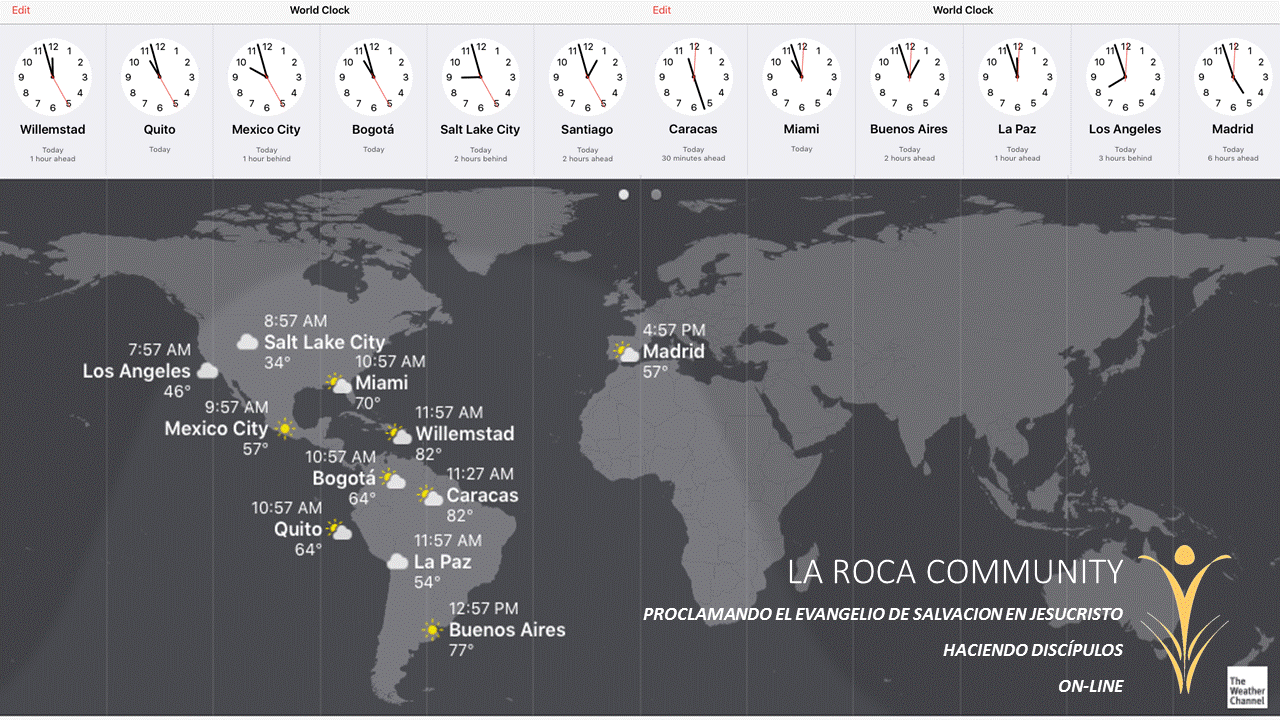Select the Miami analog clock
Image resolution: width=1280 pixels, height=720 pixels.
coord(802,77)
